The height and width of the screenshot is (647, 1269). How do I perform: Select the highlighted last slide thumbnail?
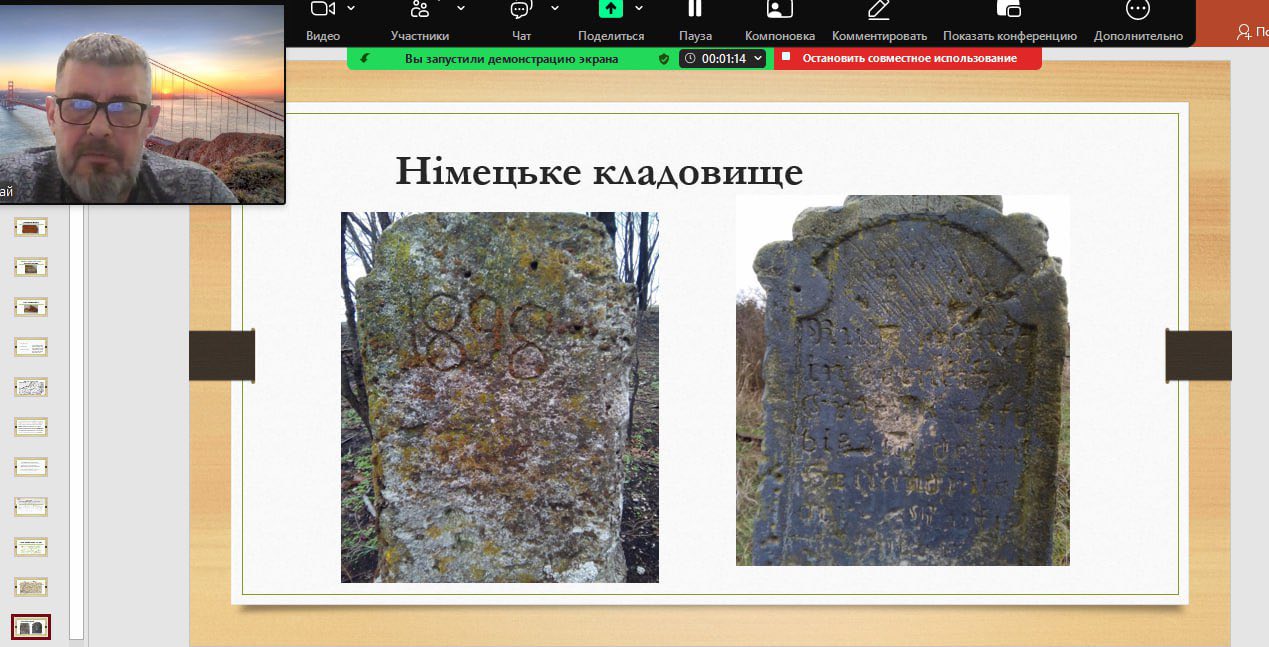click(x=30, y=627)
